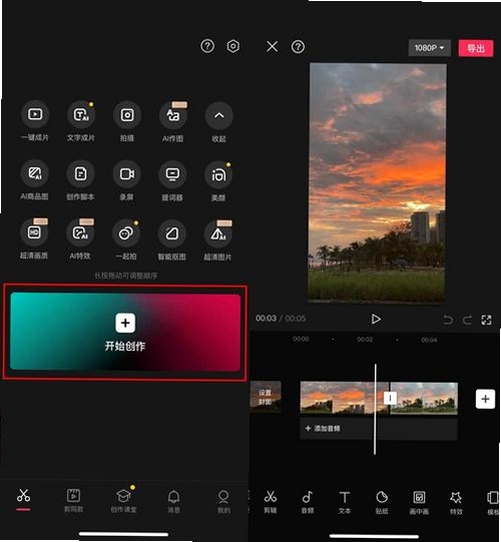501x542 pixels.
Task: Switch to the 剪同款 templates tab
Action: pyautogui.click(x=74, y=501)
